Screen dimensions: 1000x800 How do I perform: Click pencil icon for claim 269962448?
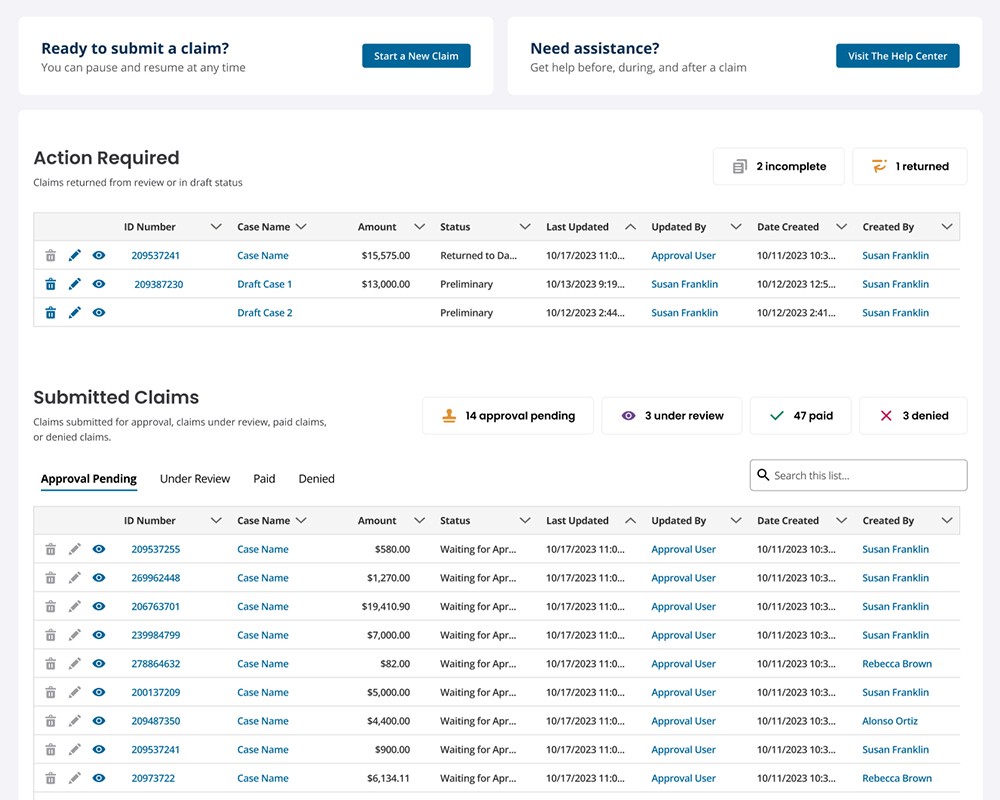[x=75, y=578]
